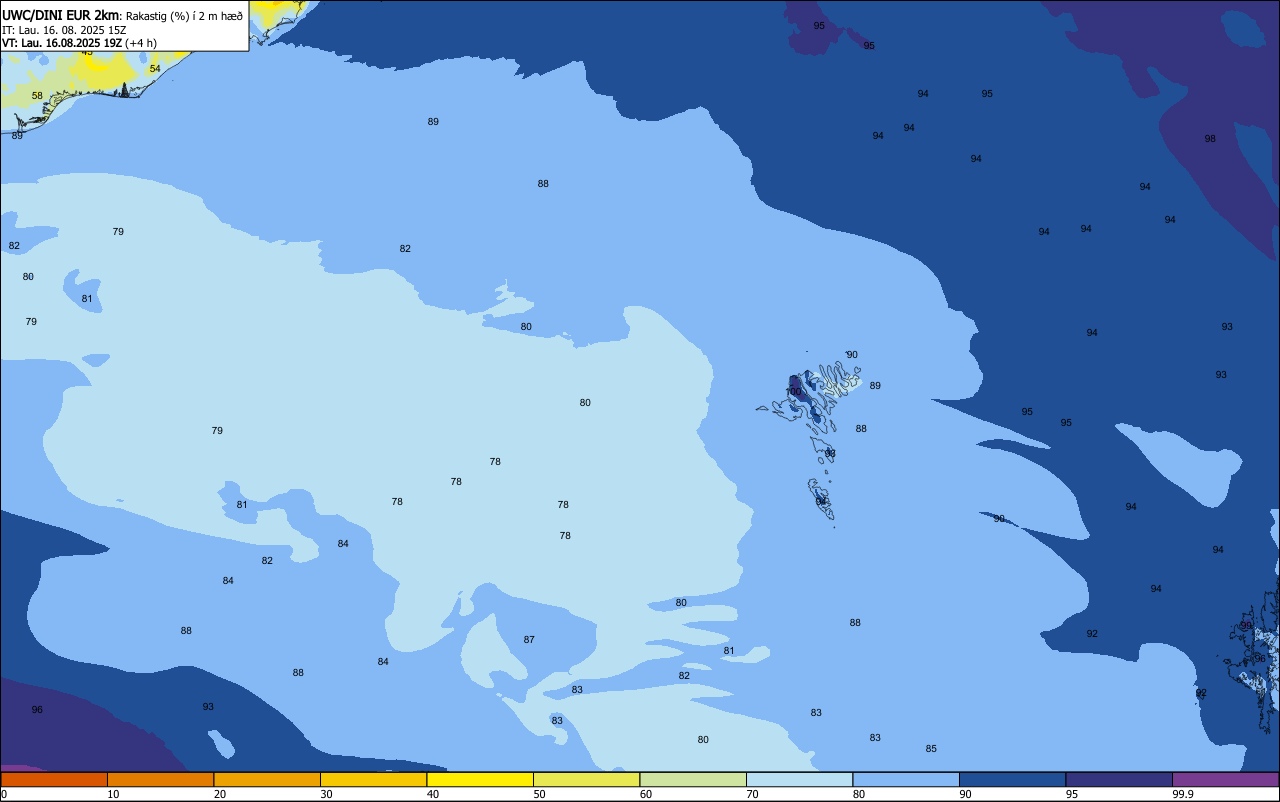Image resolution: width=1280 pixels, height=802 pixels.
Task: Pick the 20–30 amber legend color band
Action: [267, 779]
